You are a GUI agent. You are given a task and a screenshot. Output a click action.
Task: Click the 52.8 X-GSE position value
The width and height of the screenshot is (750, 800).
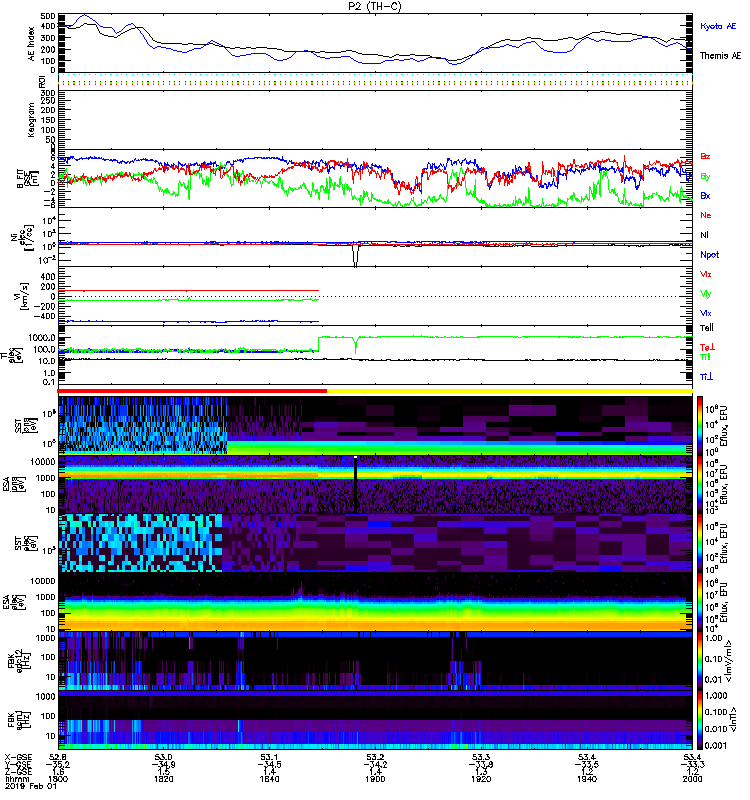[58, 757]
